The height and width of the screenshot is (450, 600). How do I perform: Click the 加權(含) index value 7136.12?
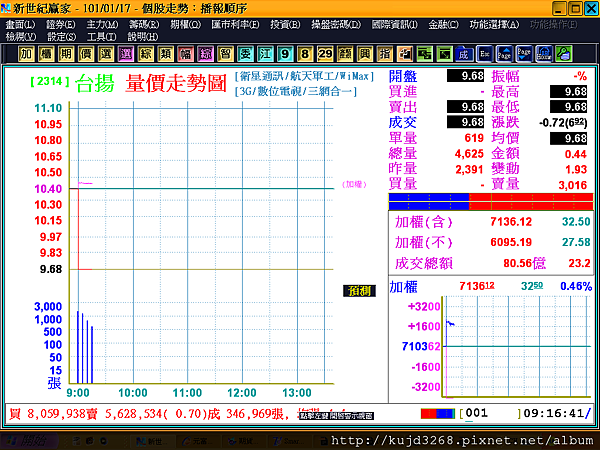pos(511,222)
